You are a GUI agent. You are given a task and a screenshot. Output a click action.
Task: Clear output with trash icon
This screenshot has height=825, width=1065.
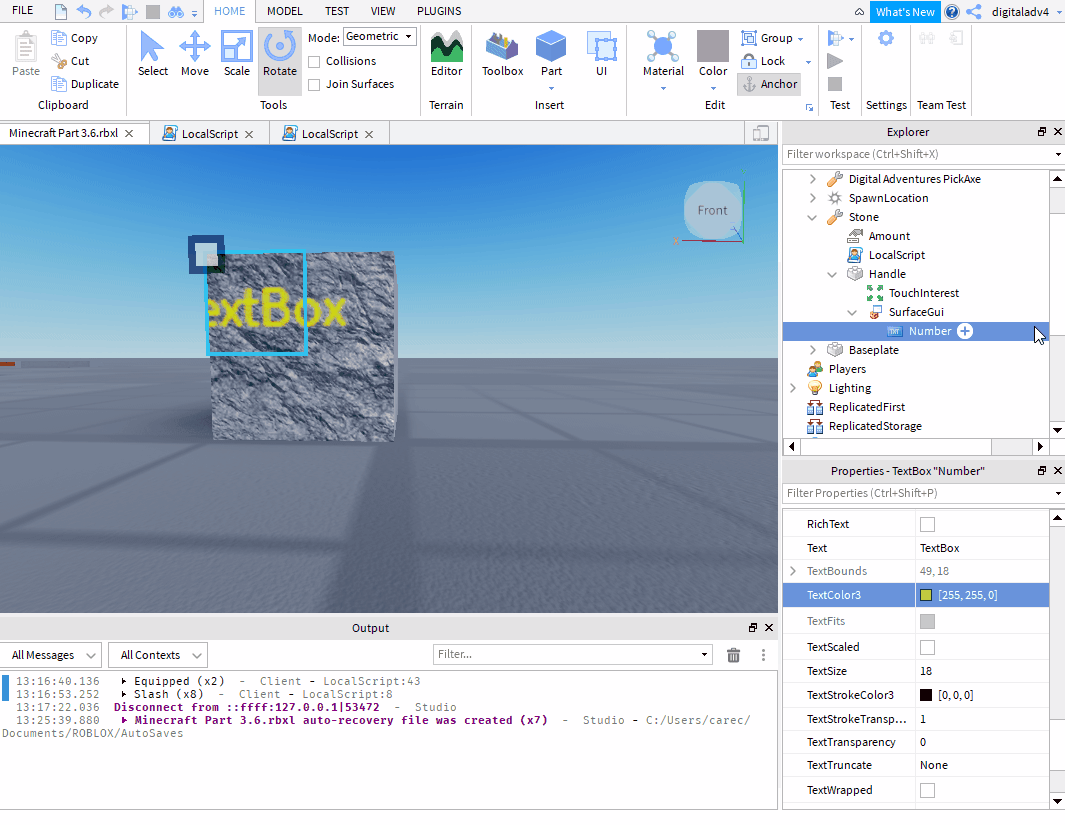tap(733, 655)
